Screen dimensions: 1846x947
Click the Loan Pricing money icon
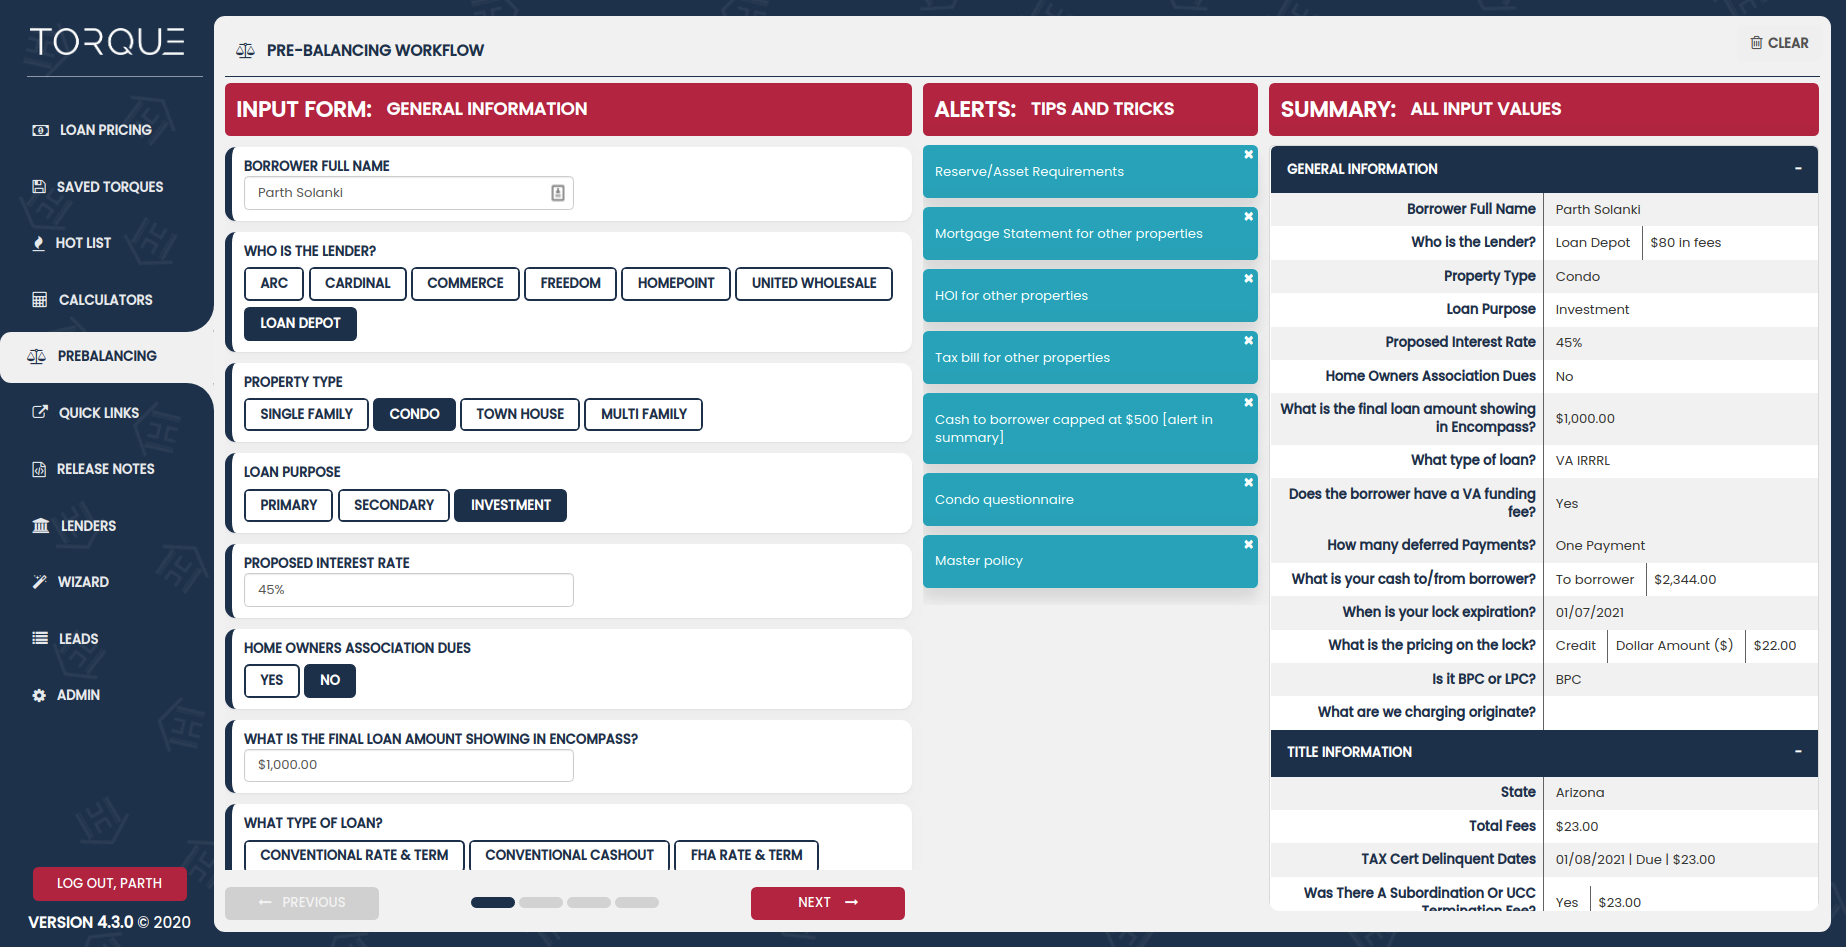coord(40,130)
